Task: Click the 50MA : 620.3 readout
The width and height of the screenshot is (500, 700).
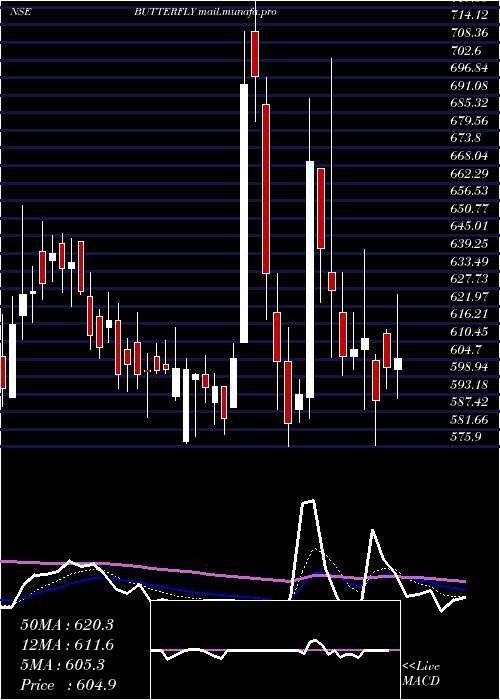Action: coord(67,624)
